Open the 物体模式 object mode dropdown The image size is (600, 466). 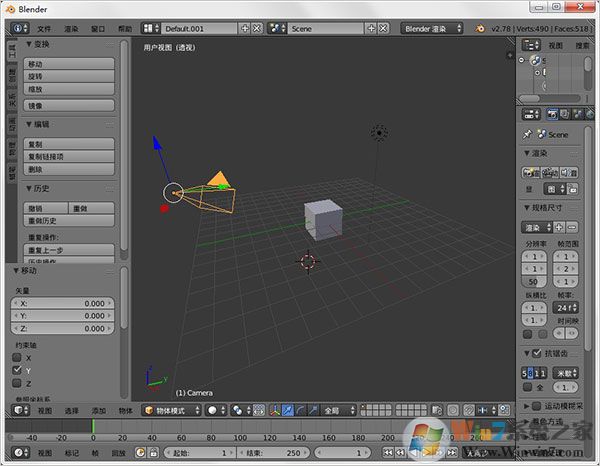(x=170, y=410)
